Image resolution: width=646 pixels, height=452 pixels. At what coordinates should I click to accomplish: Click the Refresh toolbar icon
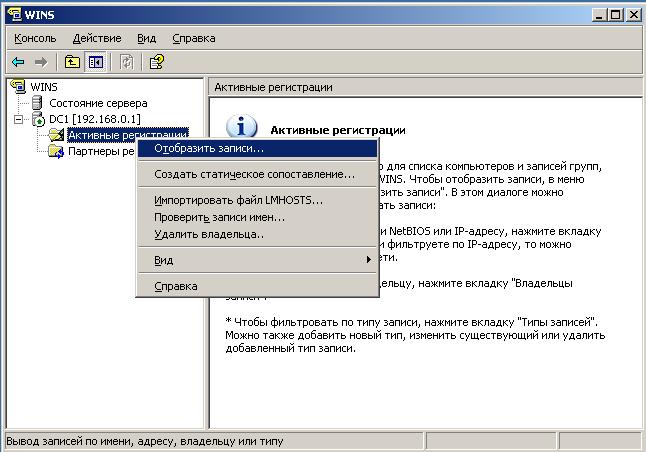126,63
